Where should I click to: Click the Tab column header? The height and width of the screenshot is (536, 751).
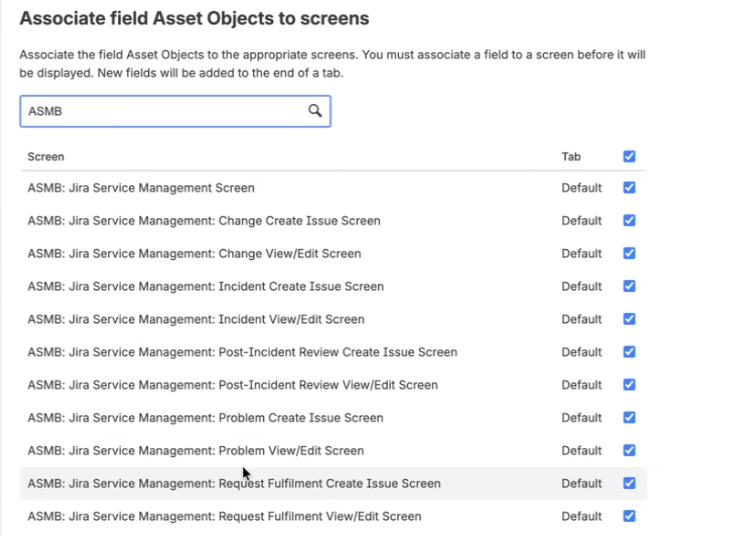point(571,157)
